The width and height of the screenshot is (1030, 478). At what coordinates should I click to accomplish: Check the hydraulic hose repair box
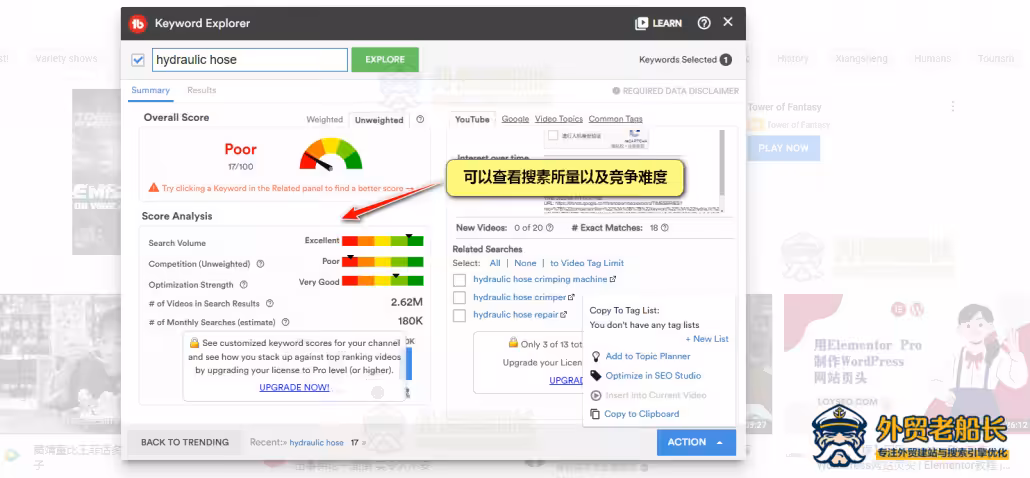[x=460, y=315]
